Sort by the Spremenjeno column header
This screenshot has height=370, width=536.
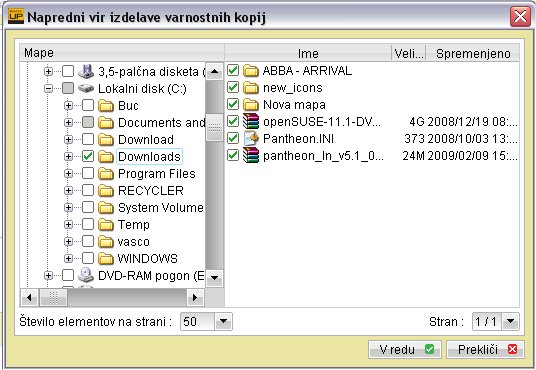[473, 53]
